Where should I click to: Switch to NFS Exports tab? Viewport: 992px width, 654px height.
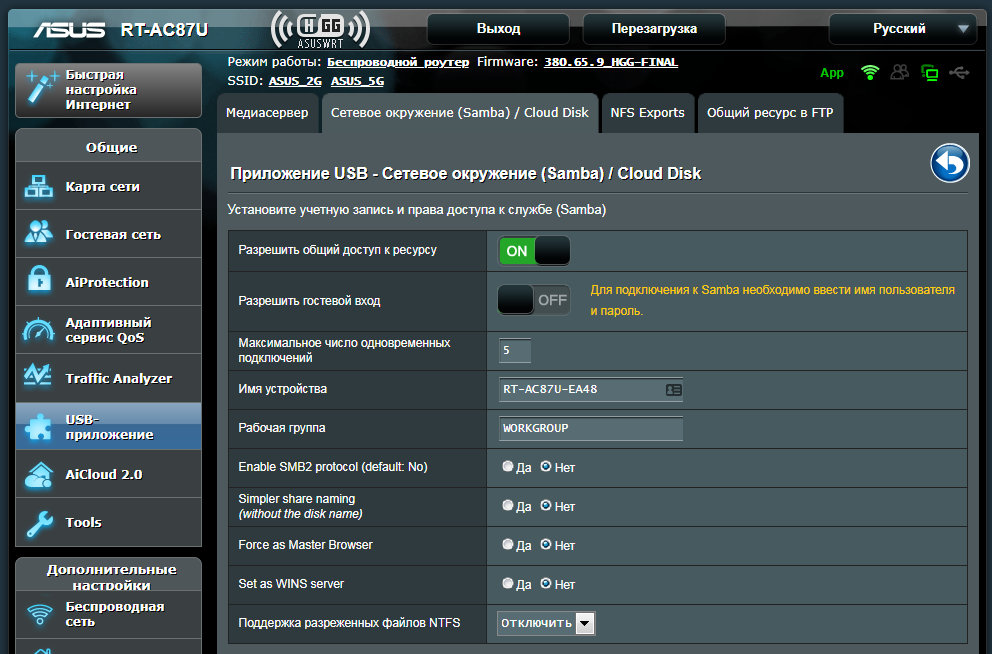click(x=647, y=113)
